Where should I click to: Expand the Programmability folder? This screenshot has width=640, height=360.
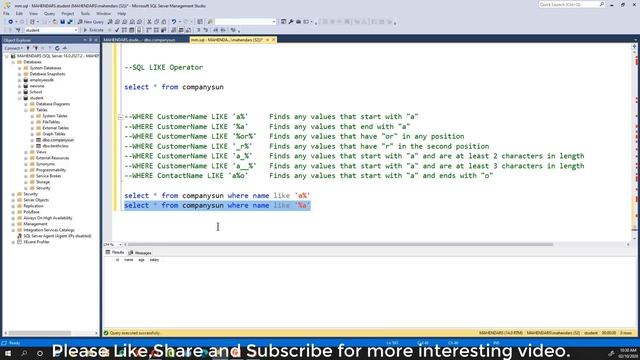(26, 170)
